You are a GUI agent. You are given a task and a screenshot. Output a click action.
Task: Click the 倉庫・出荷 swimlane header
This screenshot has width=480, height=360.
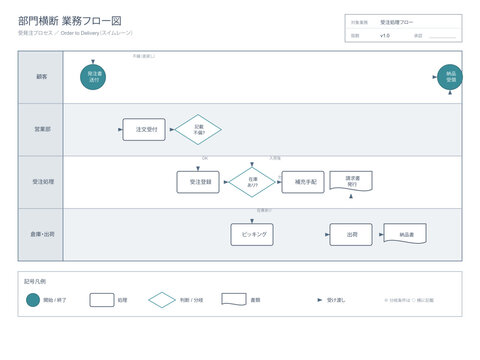(x=41, y=234)
